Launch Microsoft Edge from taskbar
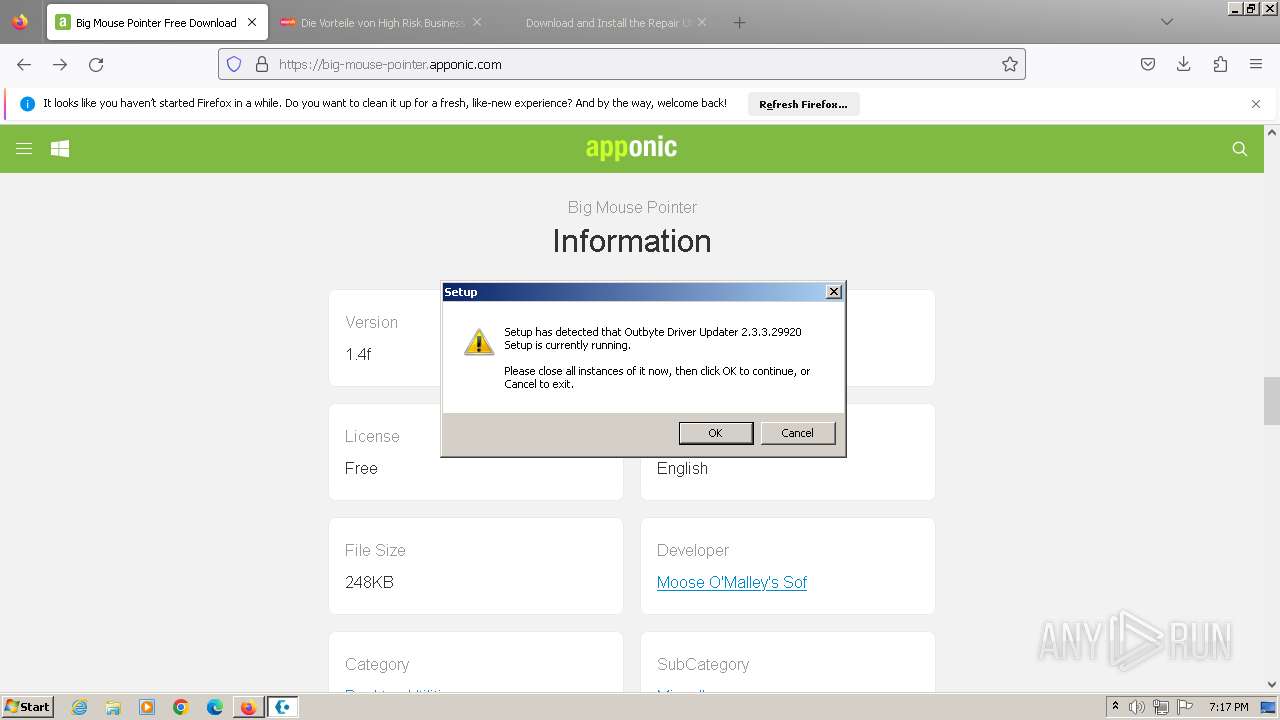1280x720 pixels. (215, 707)
